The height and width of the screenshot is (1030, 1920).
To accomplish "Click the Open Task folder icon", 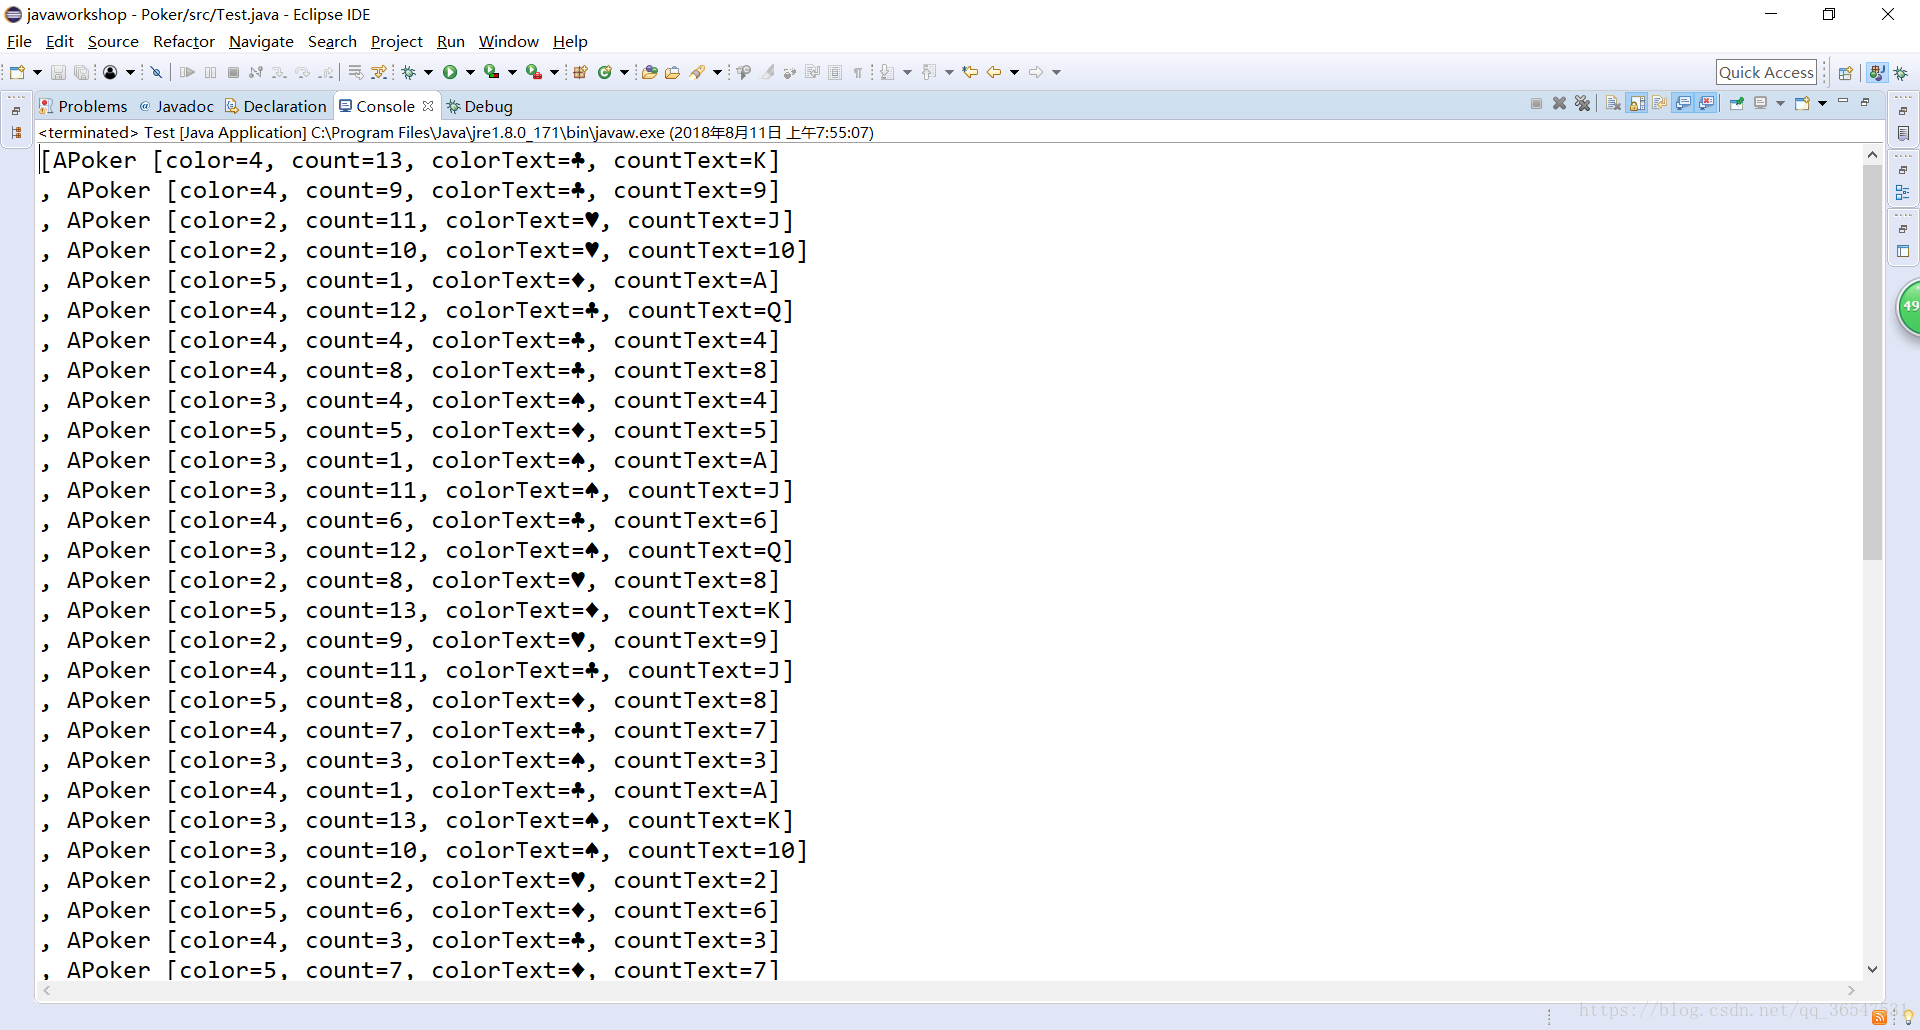I will [x=672, y=72].
